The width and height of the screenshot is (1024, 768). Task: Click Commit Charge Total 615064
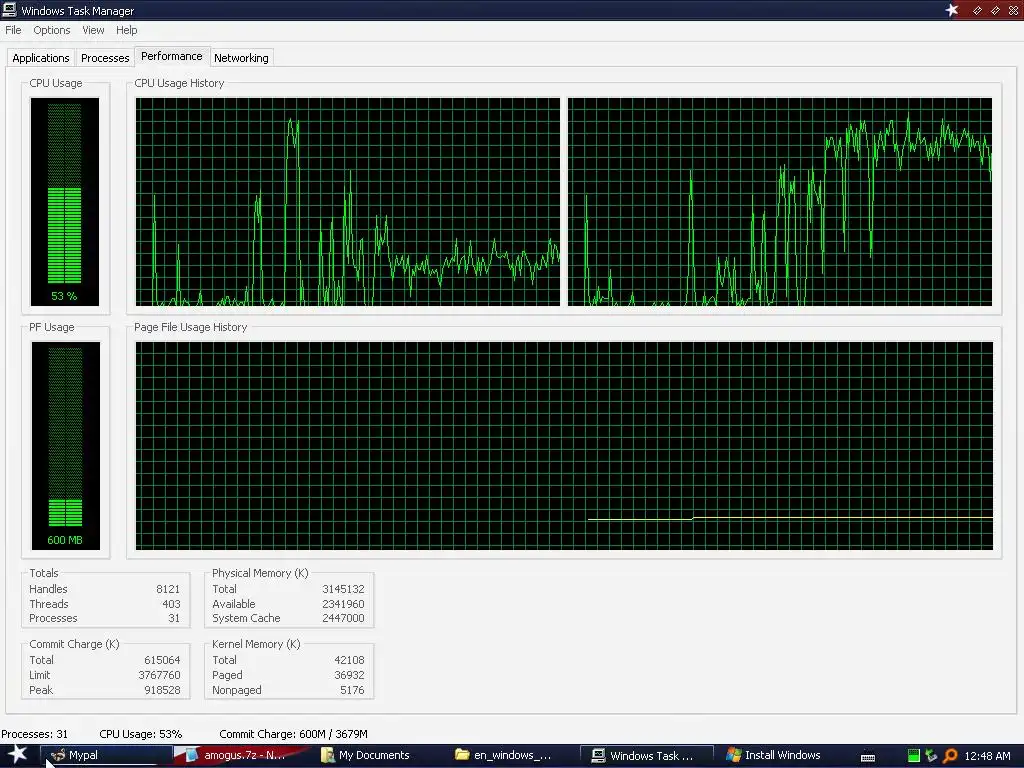(162, 660)
